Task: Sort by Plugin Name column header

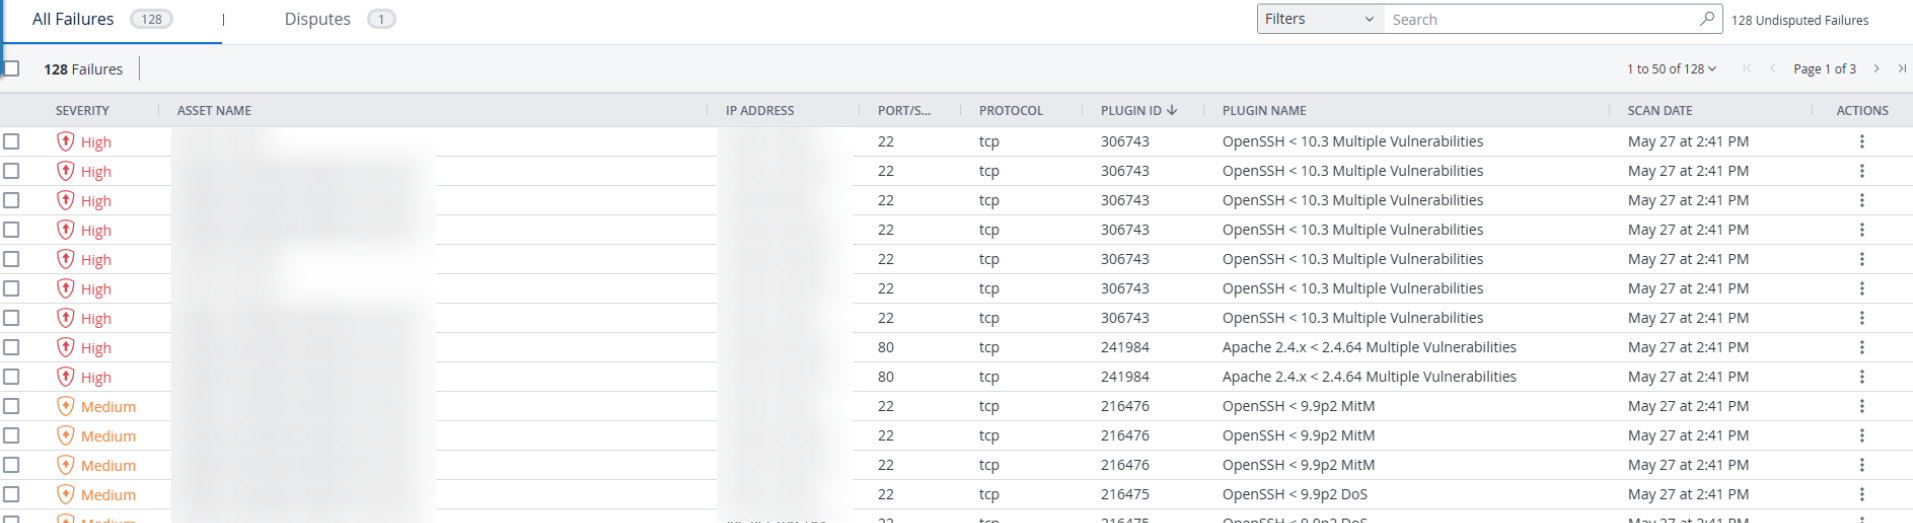Action: (x=1264, y=111)
